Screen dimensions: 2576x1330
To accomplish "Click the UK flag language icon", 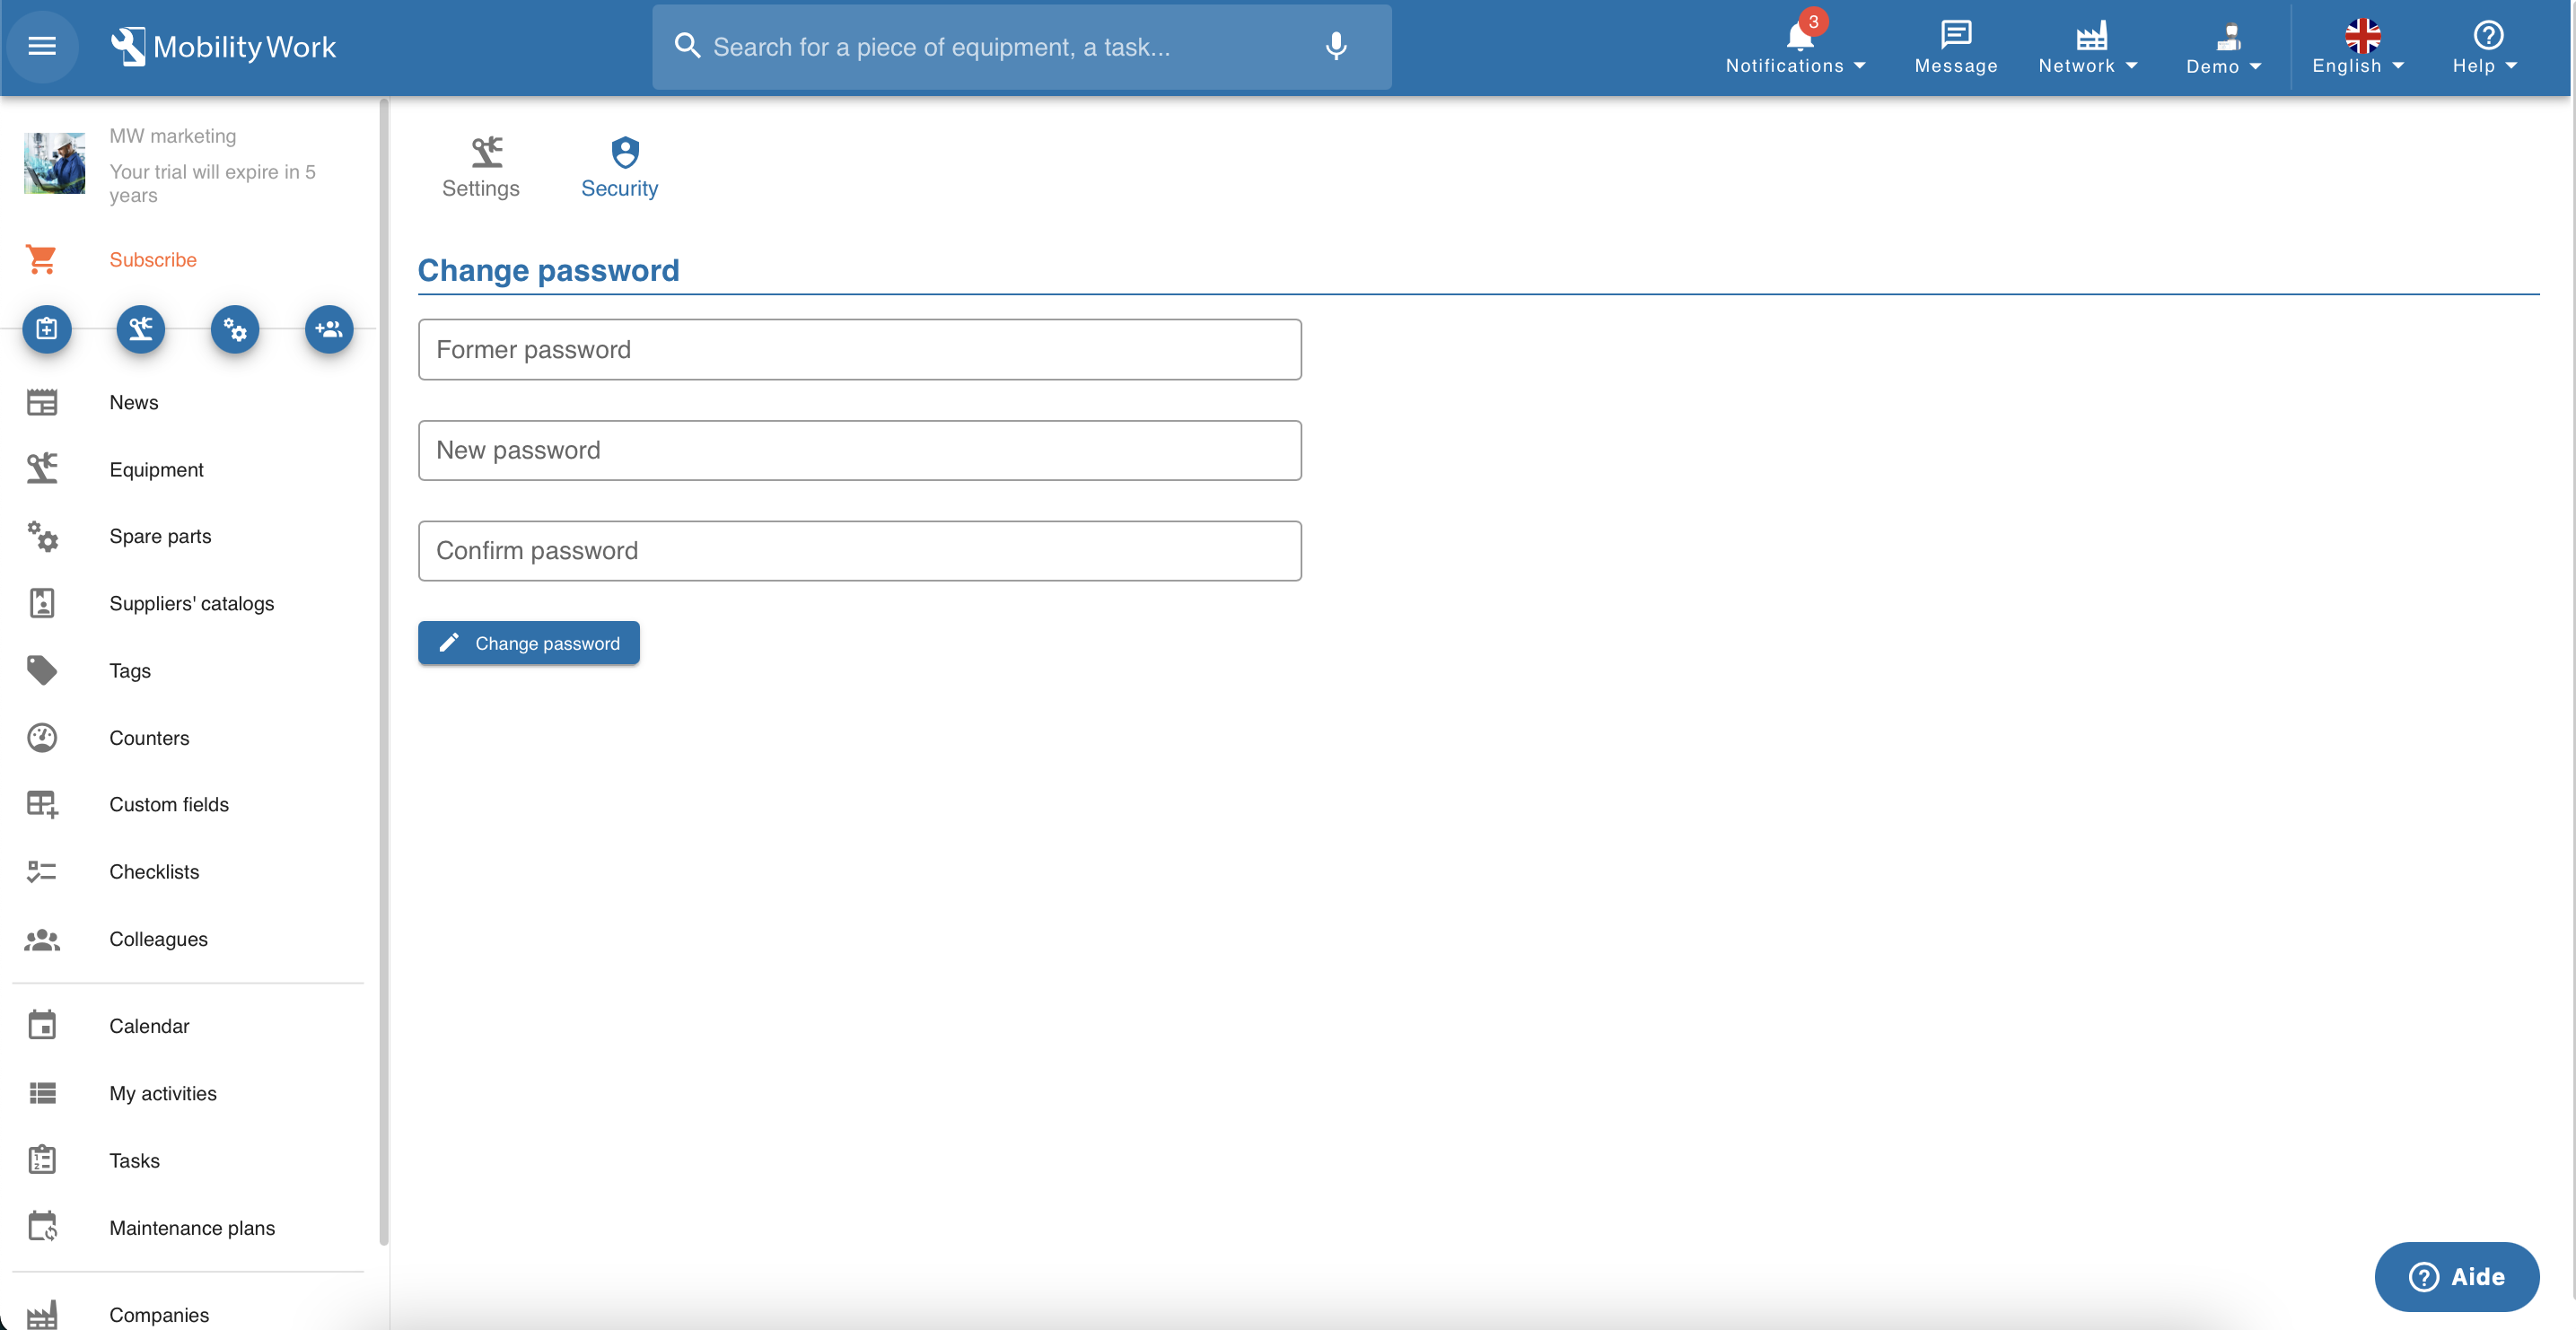I will click(2362, 35).
